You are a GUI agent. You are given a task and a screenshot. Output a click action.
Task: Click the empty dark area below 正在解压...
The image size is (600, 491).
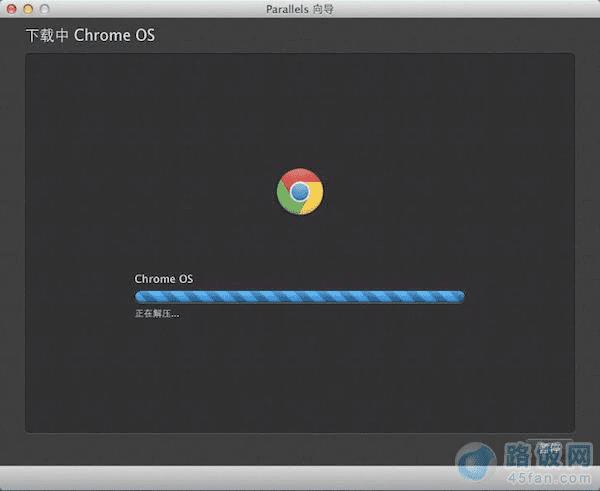300,375
